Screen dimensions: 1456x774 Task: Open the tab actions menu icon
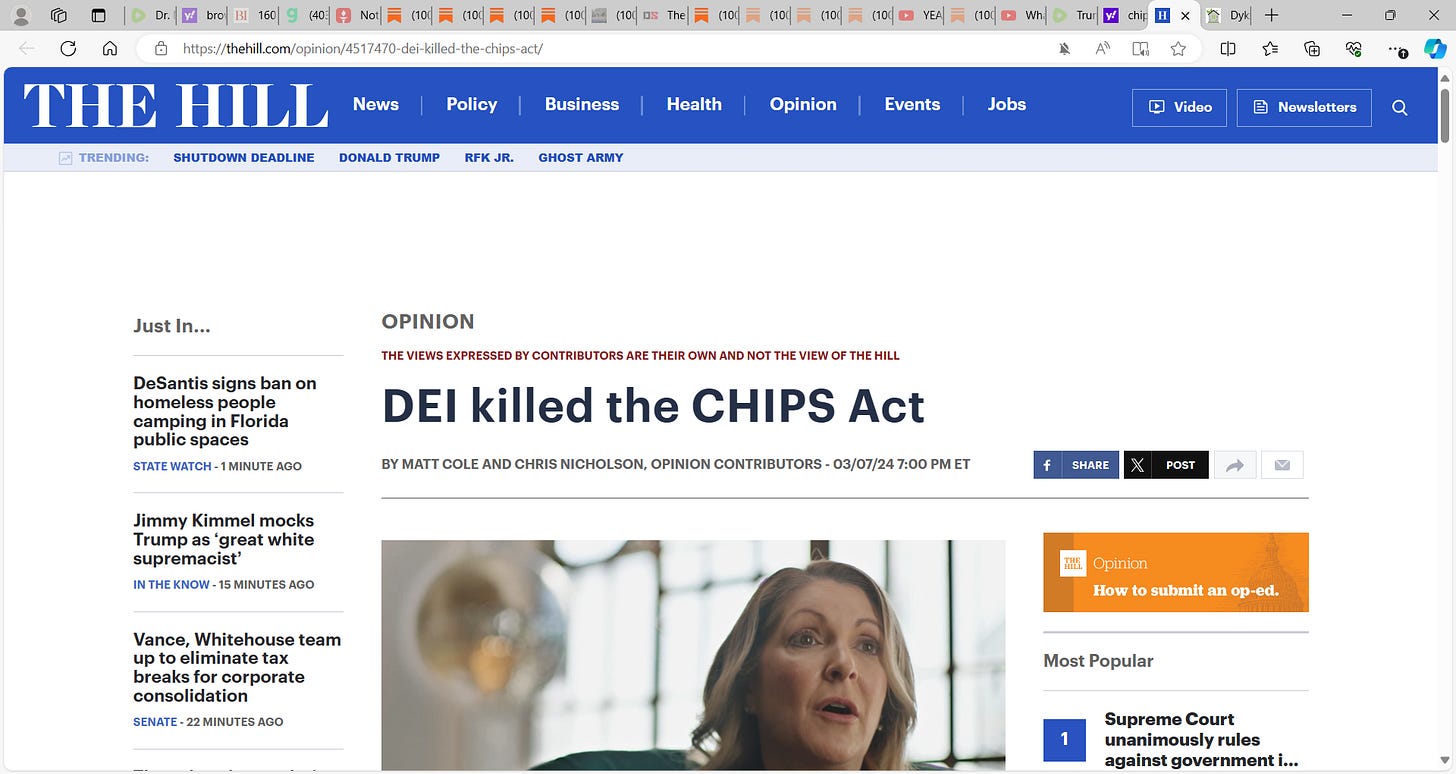(x=97, y=15)
